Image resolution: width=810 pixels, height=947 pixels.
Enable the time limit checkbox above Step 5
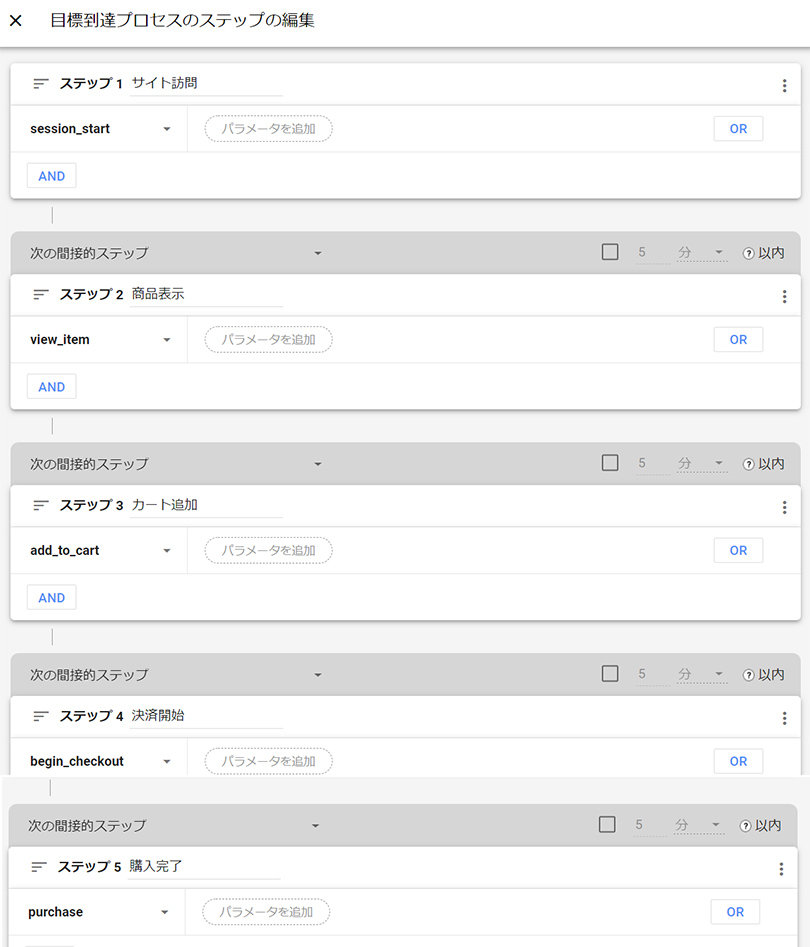pos(607,825)
